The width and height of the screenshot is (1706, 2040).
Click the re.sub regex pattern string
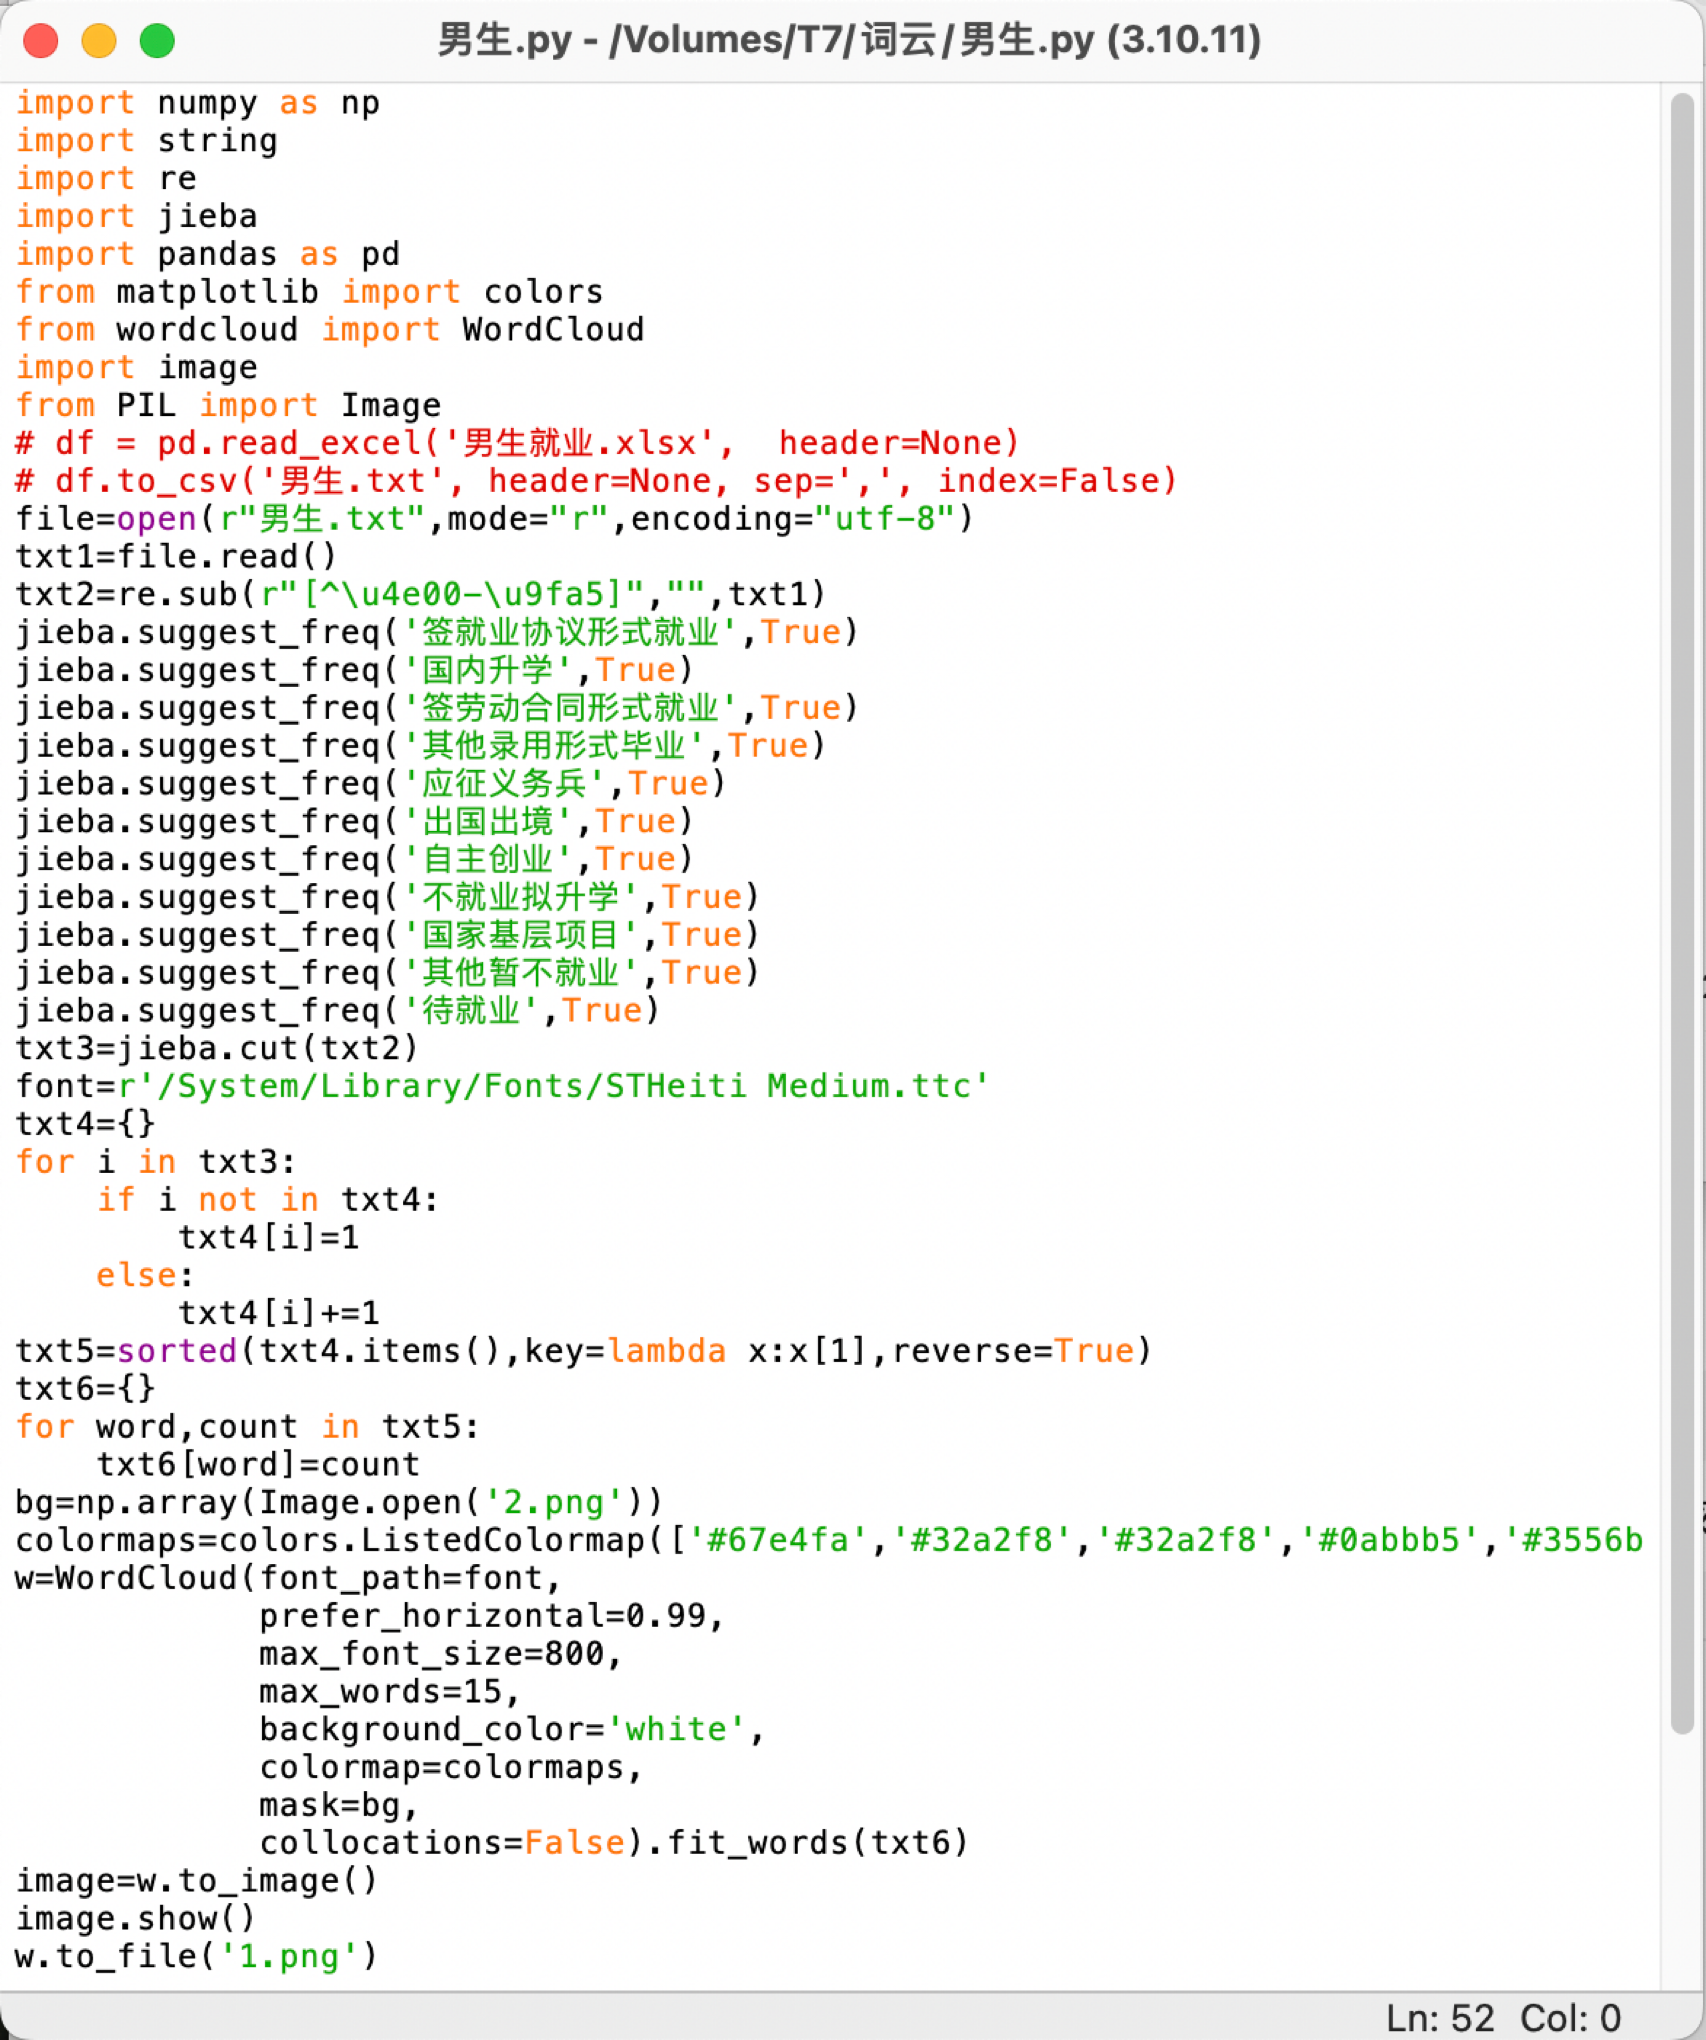(452, 595)
